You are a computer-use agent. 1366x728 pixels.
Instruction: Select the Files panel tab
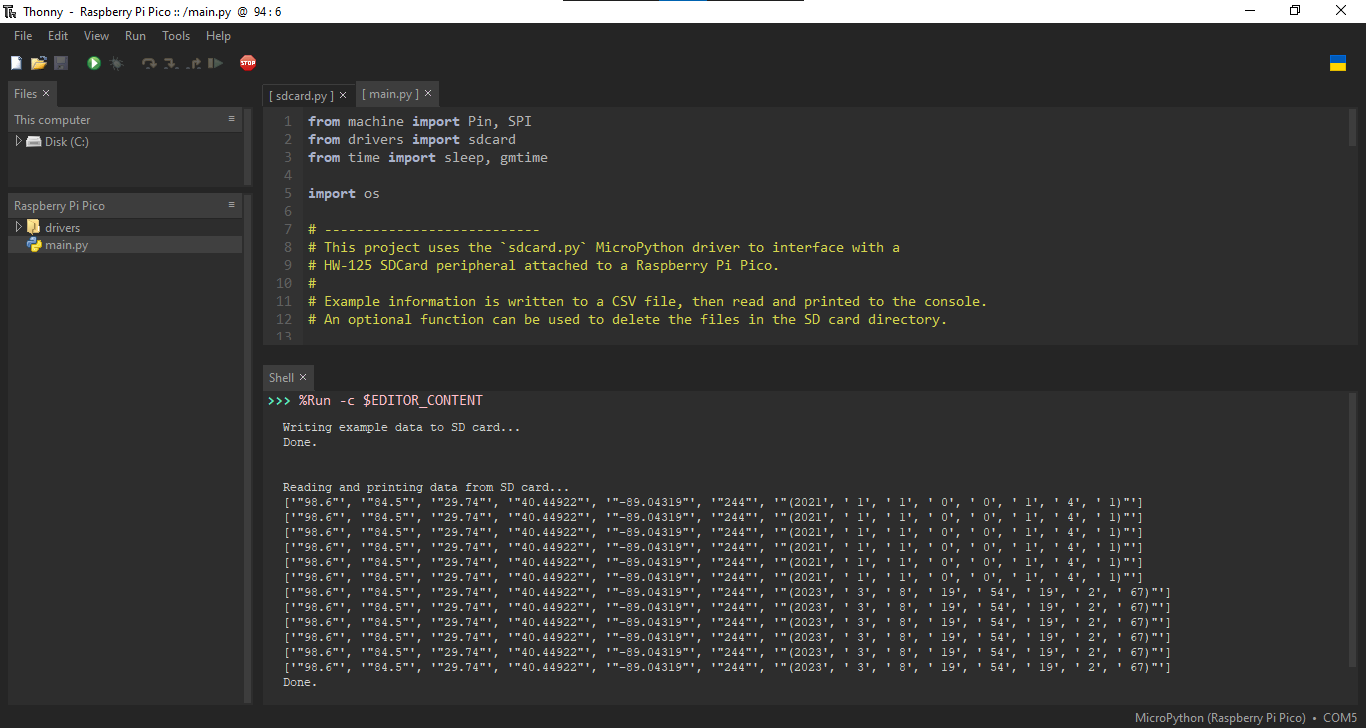click(25, 94)
